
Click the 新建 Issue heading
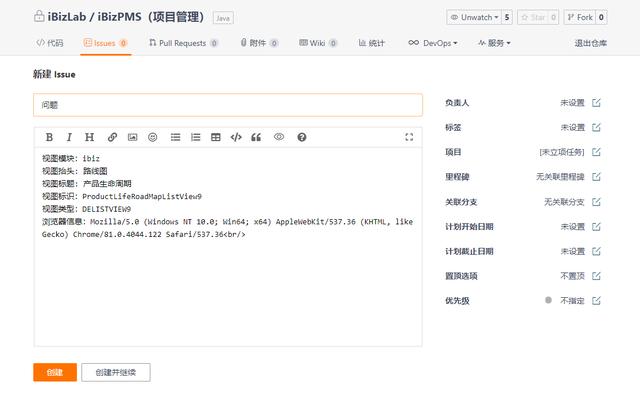point(54,74)
